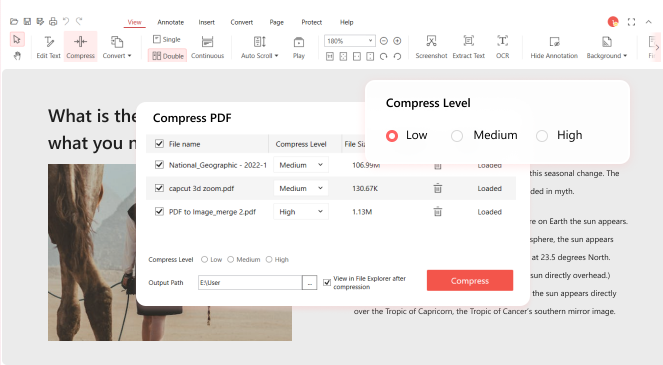The width and height of the screenshot is (663, 365).
Task: Show more toolbar items with right arrow
Action: tap(657, 47)
